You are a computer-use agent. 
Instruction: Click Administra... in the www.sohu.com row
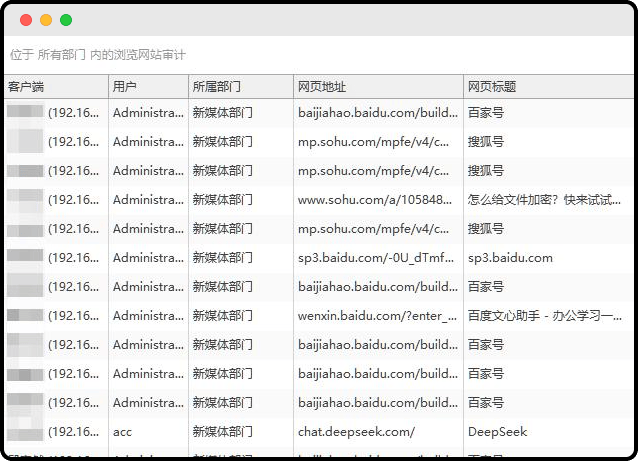[x=149, y=200]
